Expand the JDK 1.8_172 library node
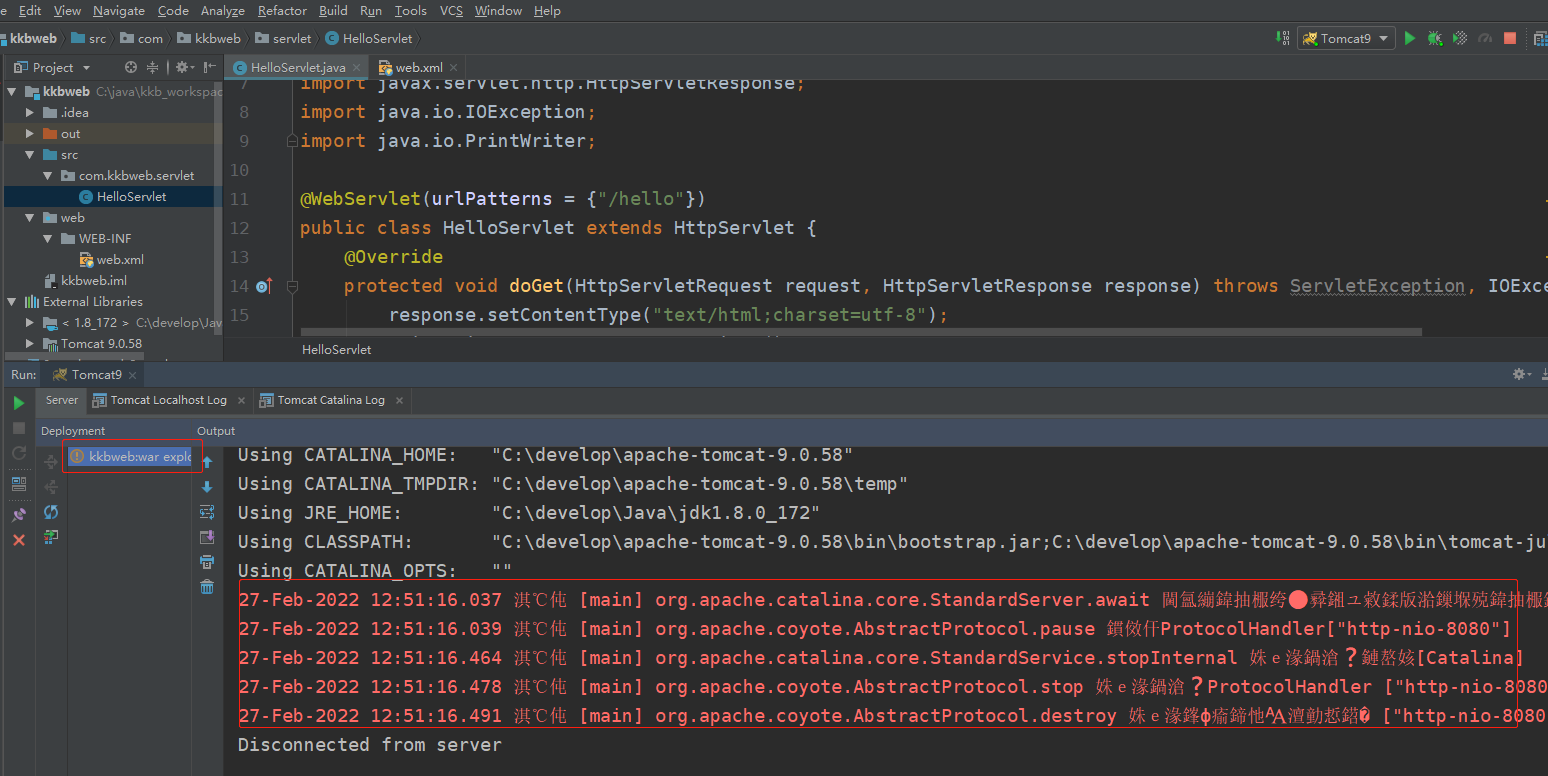Image resolution: width=1548 pixels, height=776 pixels. coord(31,323)
